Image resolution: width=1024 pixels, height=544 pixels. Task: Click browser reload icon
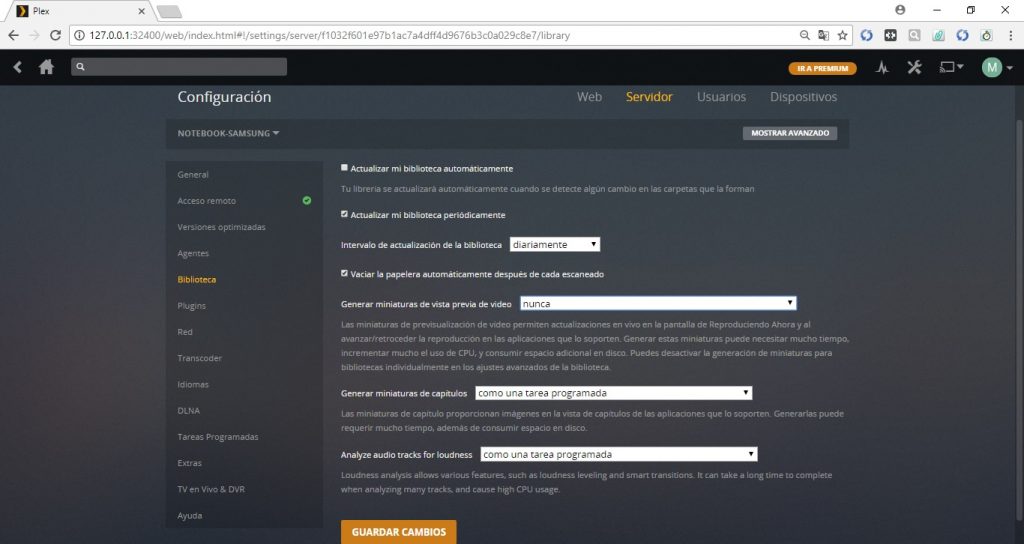point(56,35)
